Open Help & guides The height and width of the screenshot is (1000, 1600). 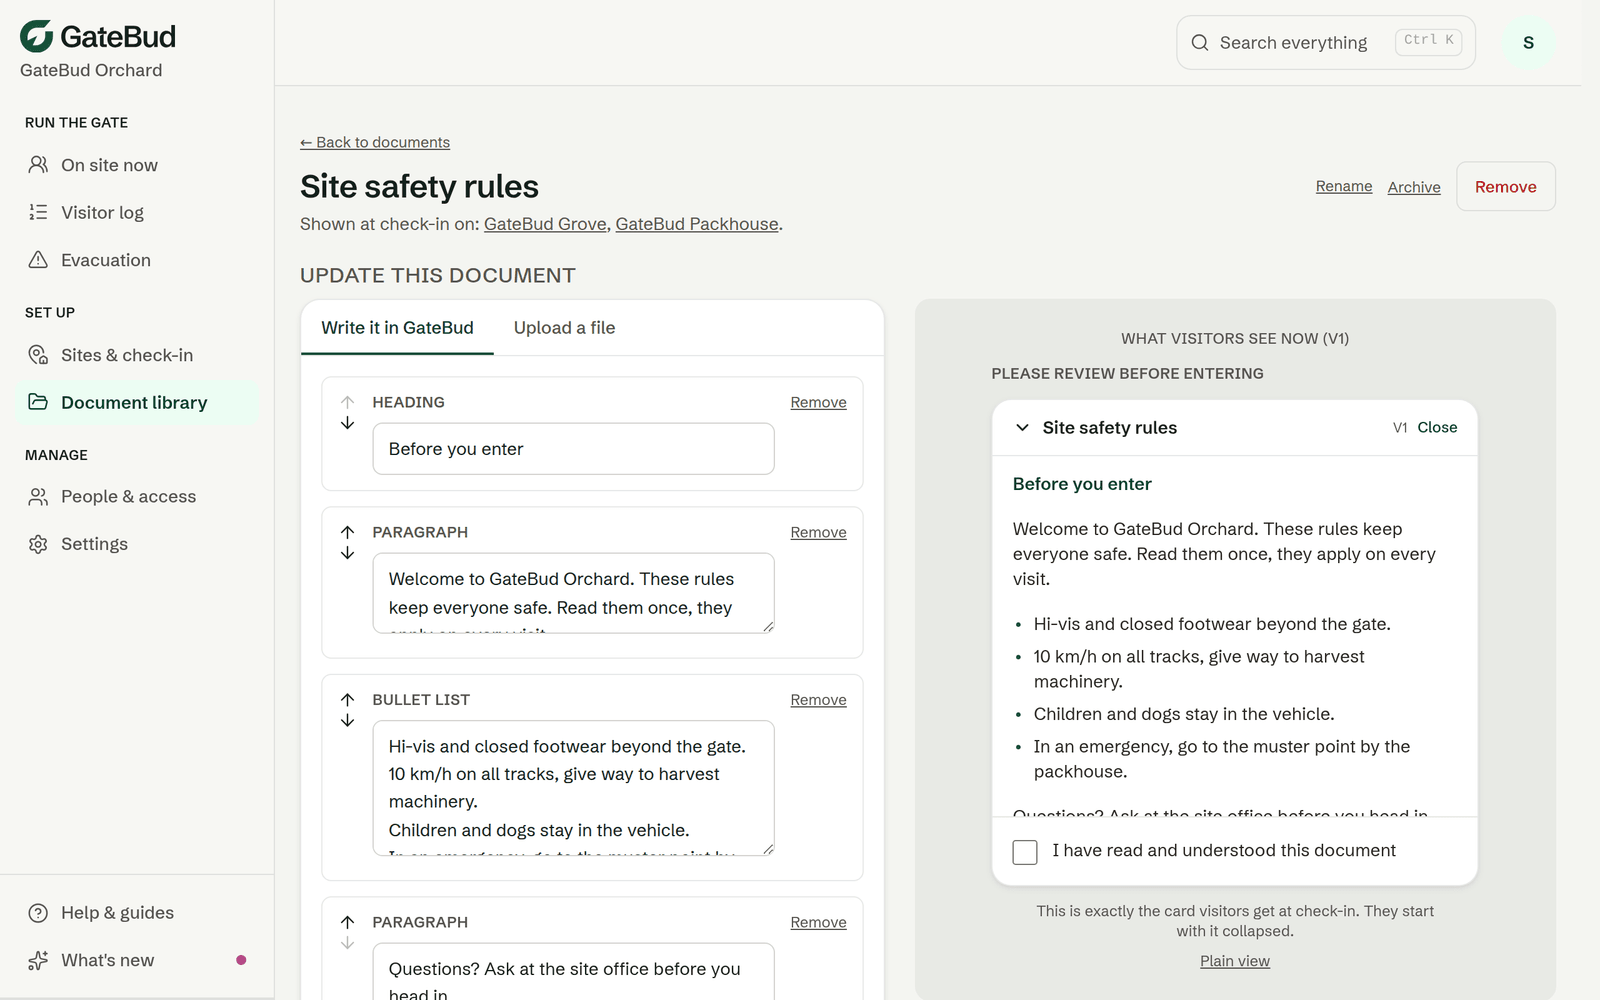pyautogui.click(x=137, y=913)
